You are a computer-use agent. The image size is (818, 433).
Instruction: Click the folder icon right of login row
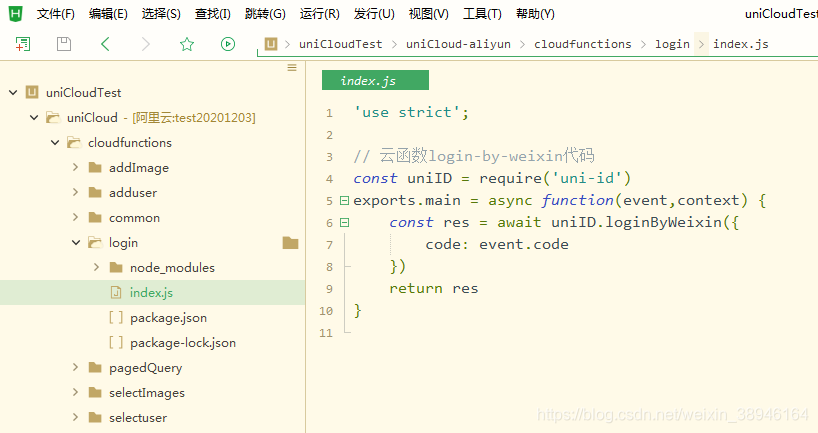(x=291, y=243)
